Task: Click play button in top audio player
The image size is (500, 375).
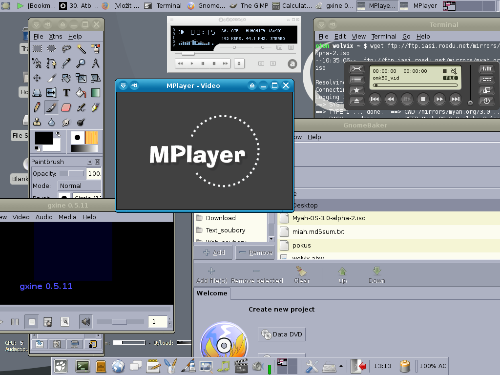Action: tap(192, 63)
